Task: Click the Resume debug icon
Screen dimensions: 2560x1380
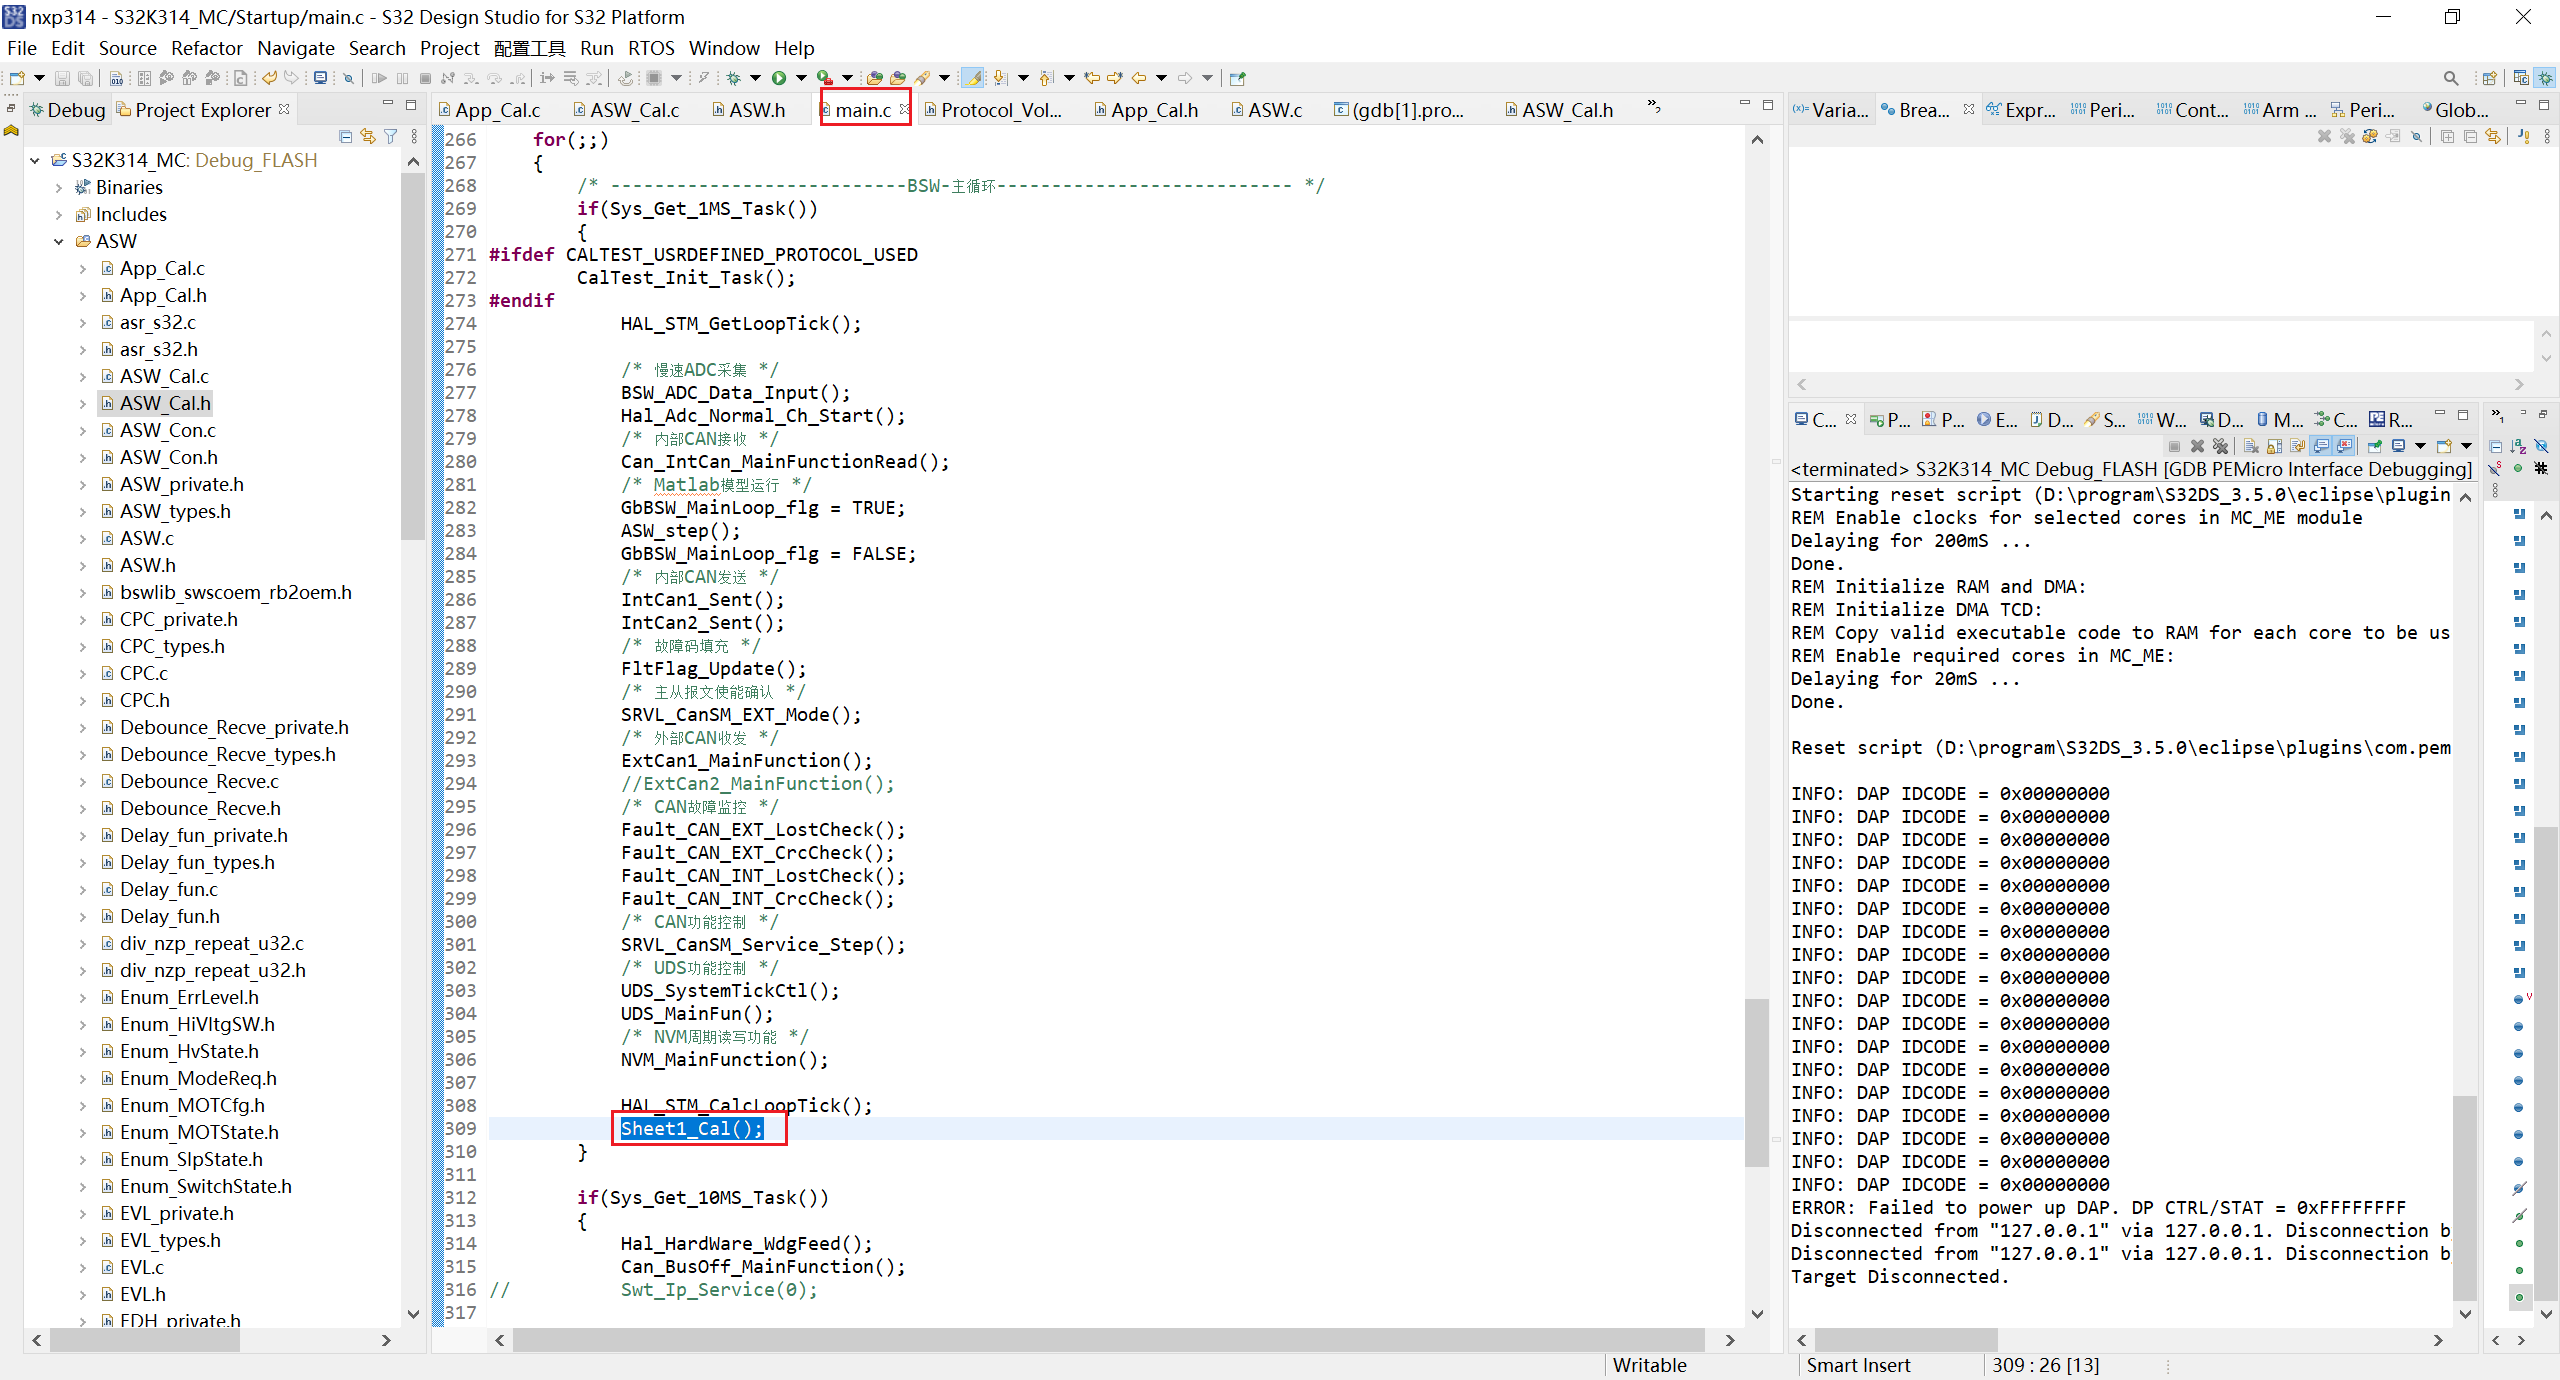Action: point(379,78)
